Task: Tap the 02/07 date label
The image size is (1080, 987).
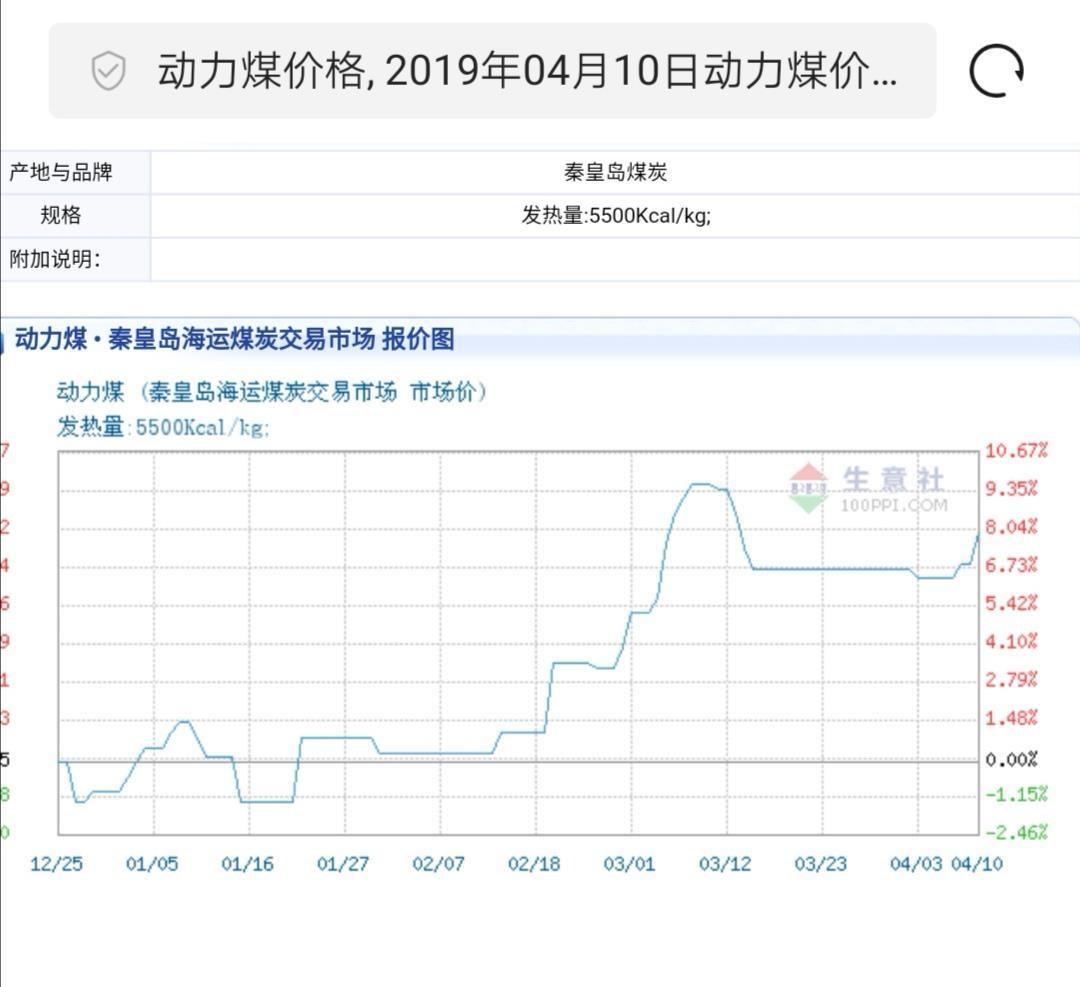Action: click(x=439, y=864)
